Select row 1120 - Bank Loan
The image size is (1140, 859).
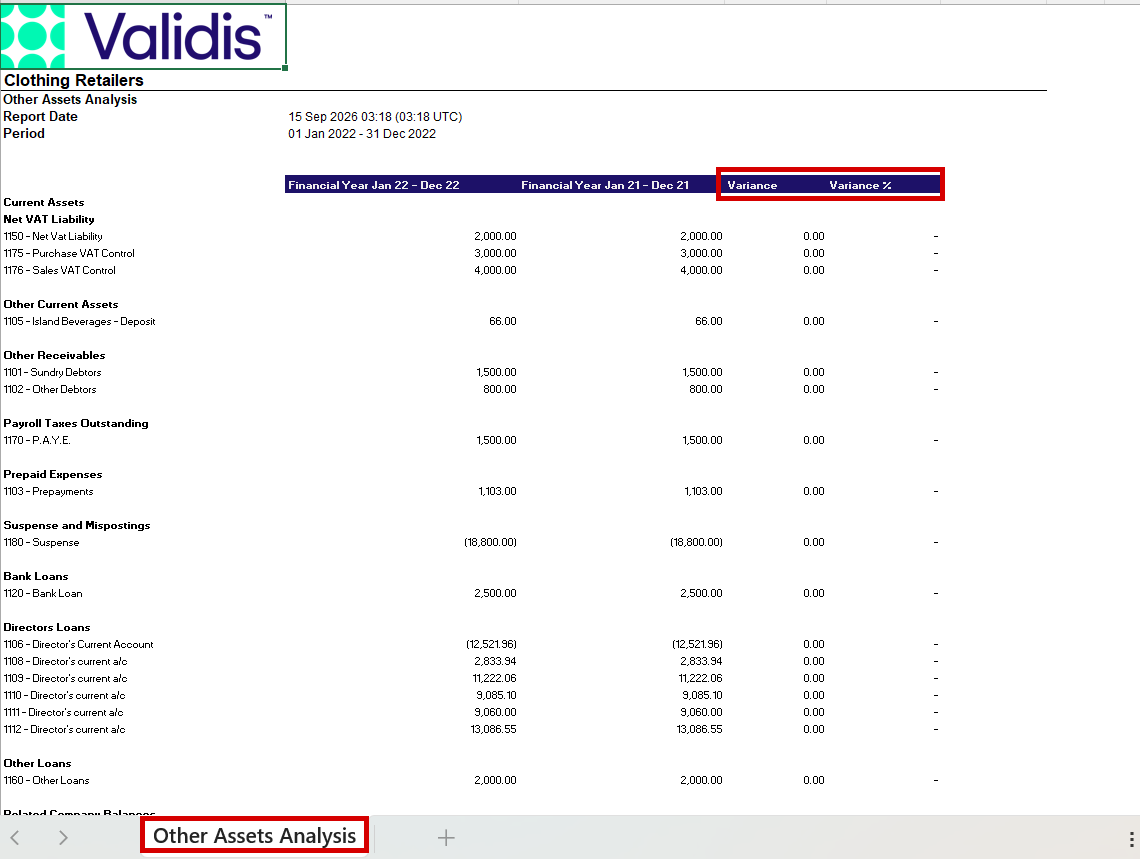[43, 593]
